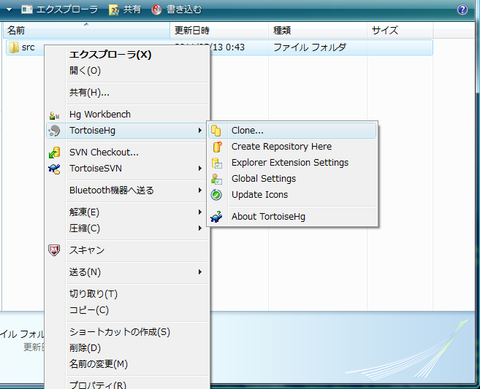This screenshot has height=389, width=480.
Task: Click the ファイル フォルダ type cell
Action: click(x=310, y=47)
